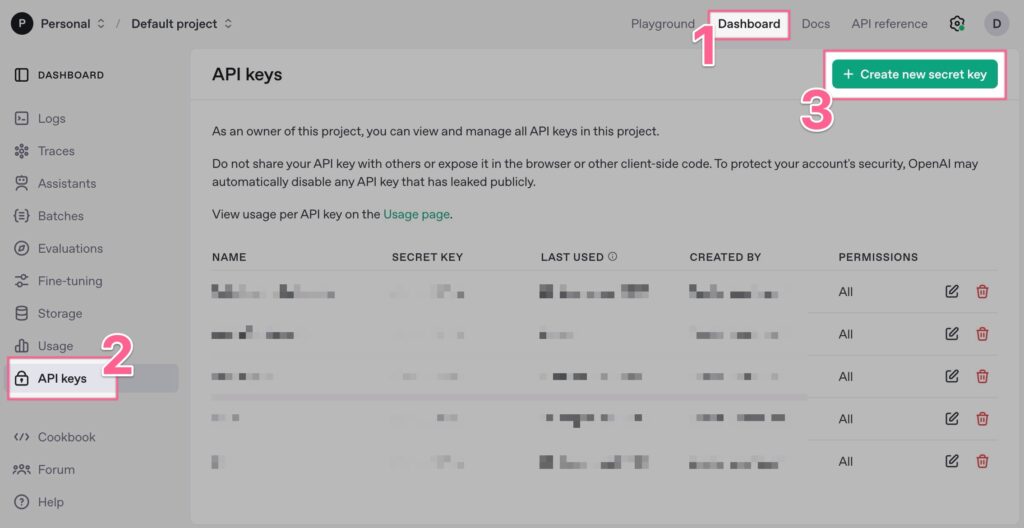Delete the second API key
Screen dimensions: 1024x528
tap(982, 334)
